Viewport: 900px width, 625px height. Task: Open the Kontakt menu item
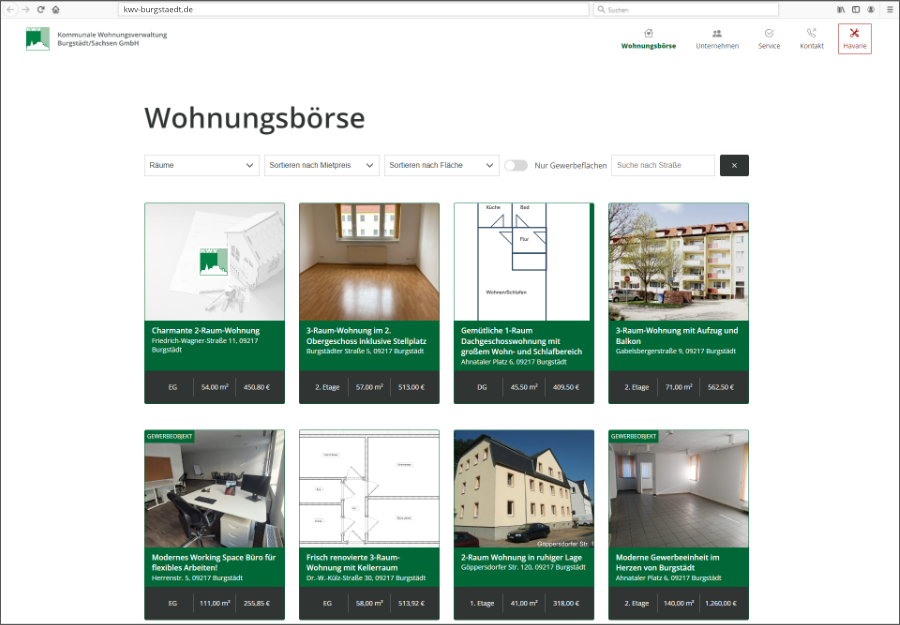pos(812,39)
